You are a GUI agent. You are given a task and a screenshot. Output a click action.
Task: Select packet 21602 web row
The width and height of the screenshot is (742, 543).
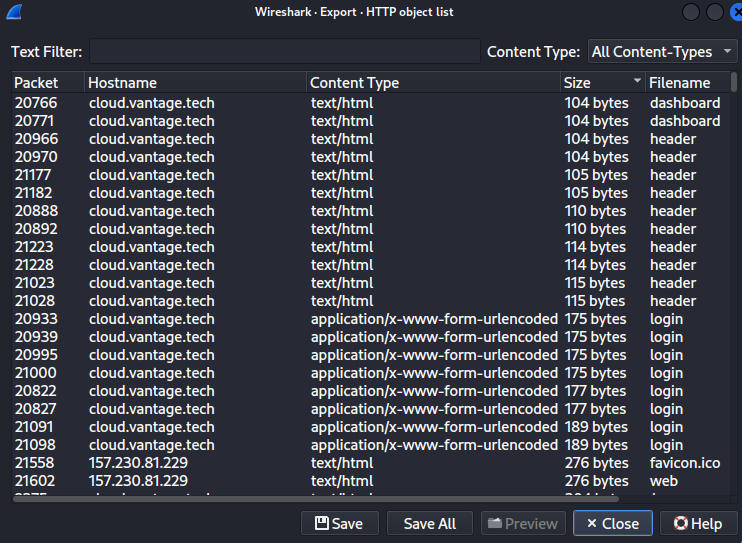(x=371, y=481)
